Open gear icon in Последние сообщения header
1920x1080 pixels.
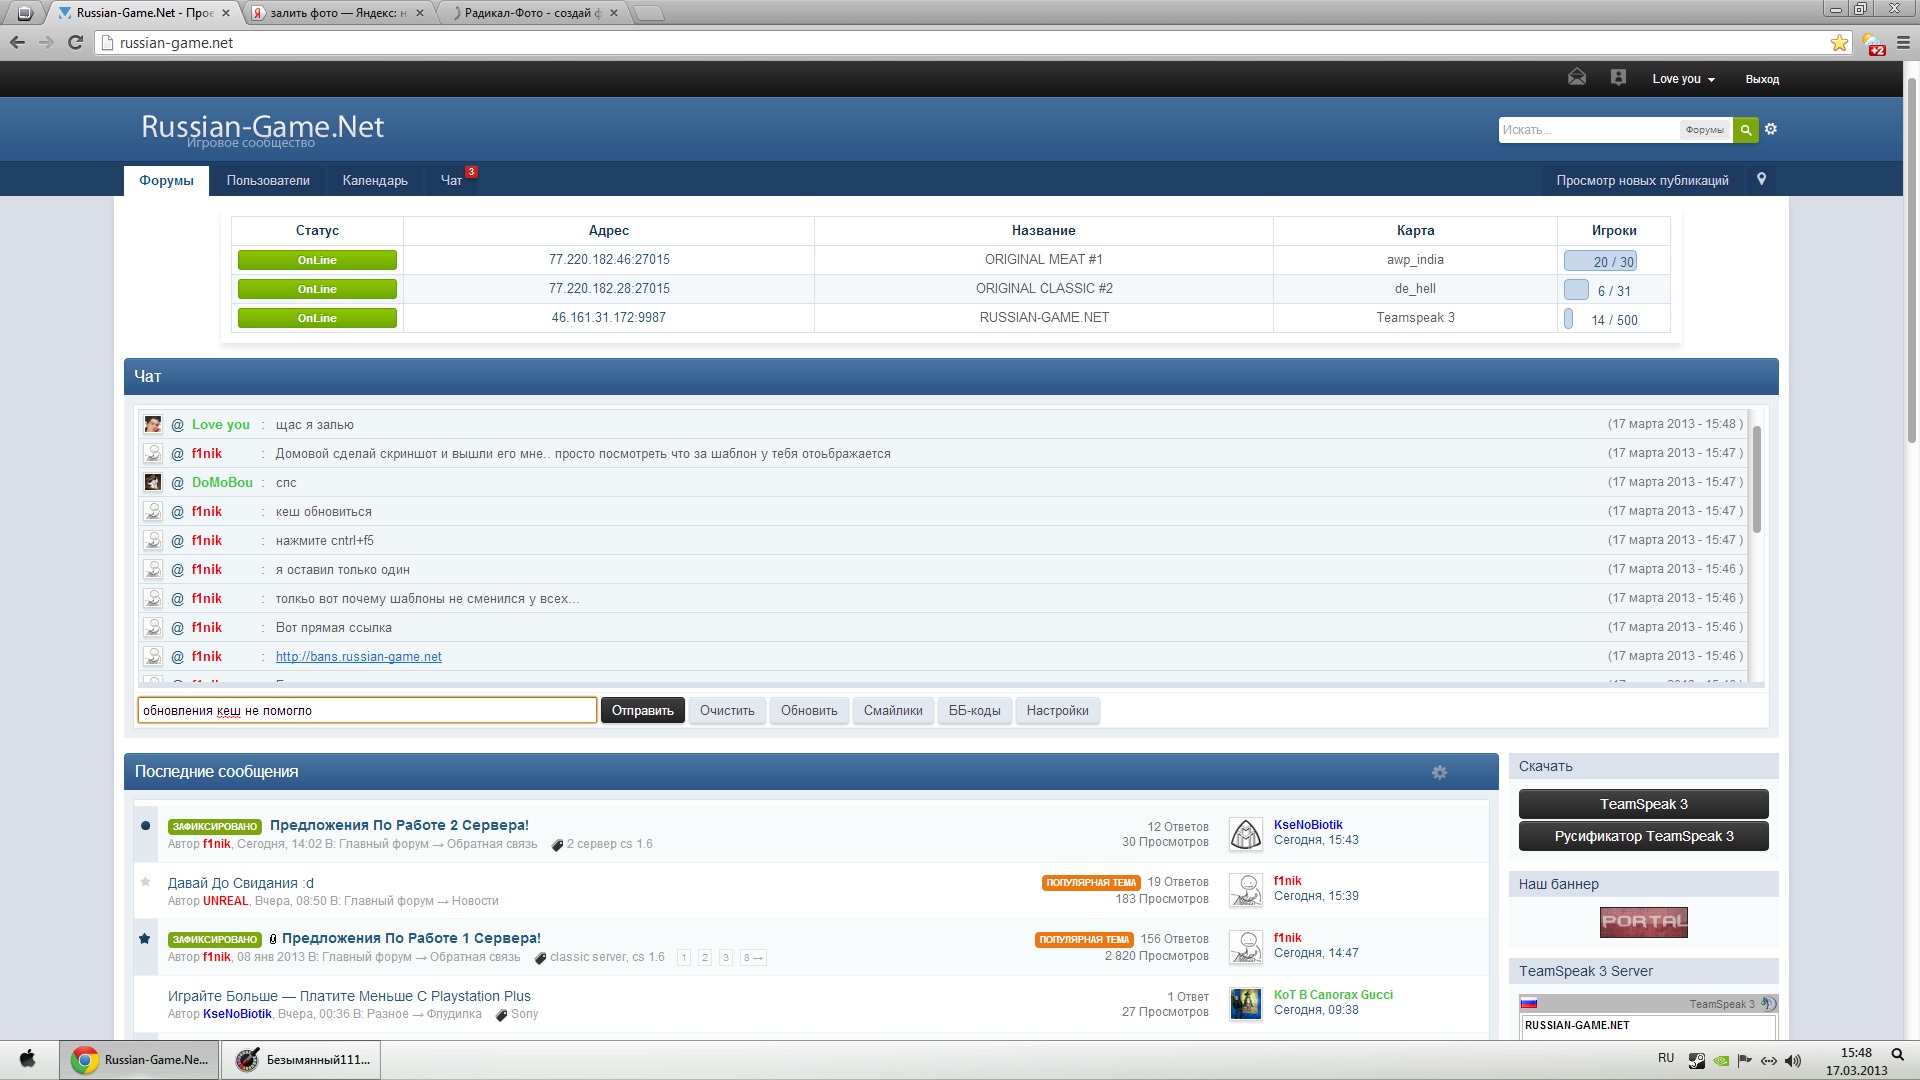click(x=1439, y=773)
